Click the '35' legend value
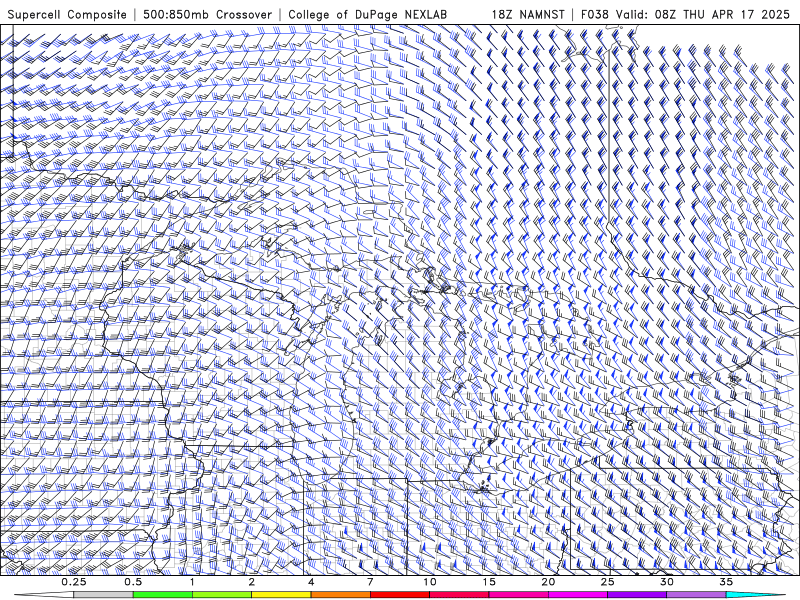The image size is (800, 600). pyautogui.click(x=726, y=582)
